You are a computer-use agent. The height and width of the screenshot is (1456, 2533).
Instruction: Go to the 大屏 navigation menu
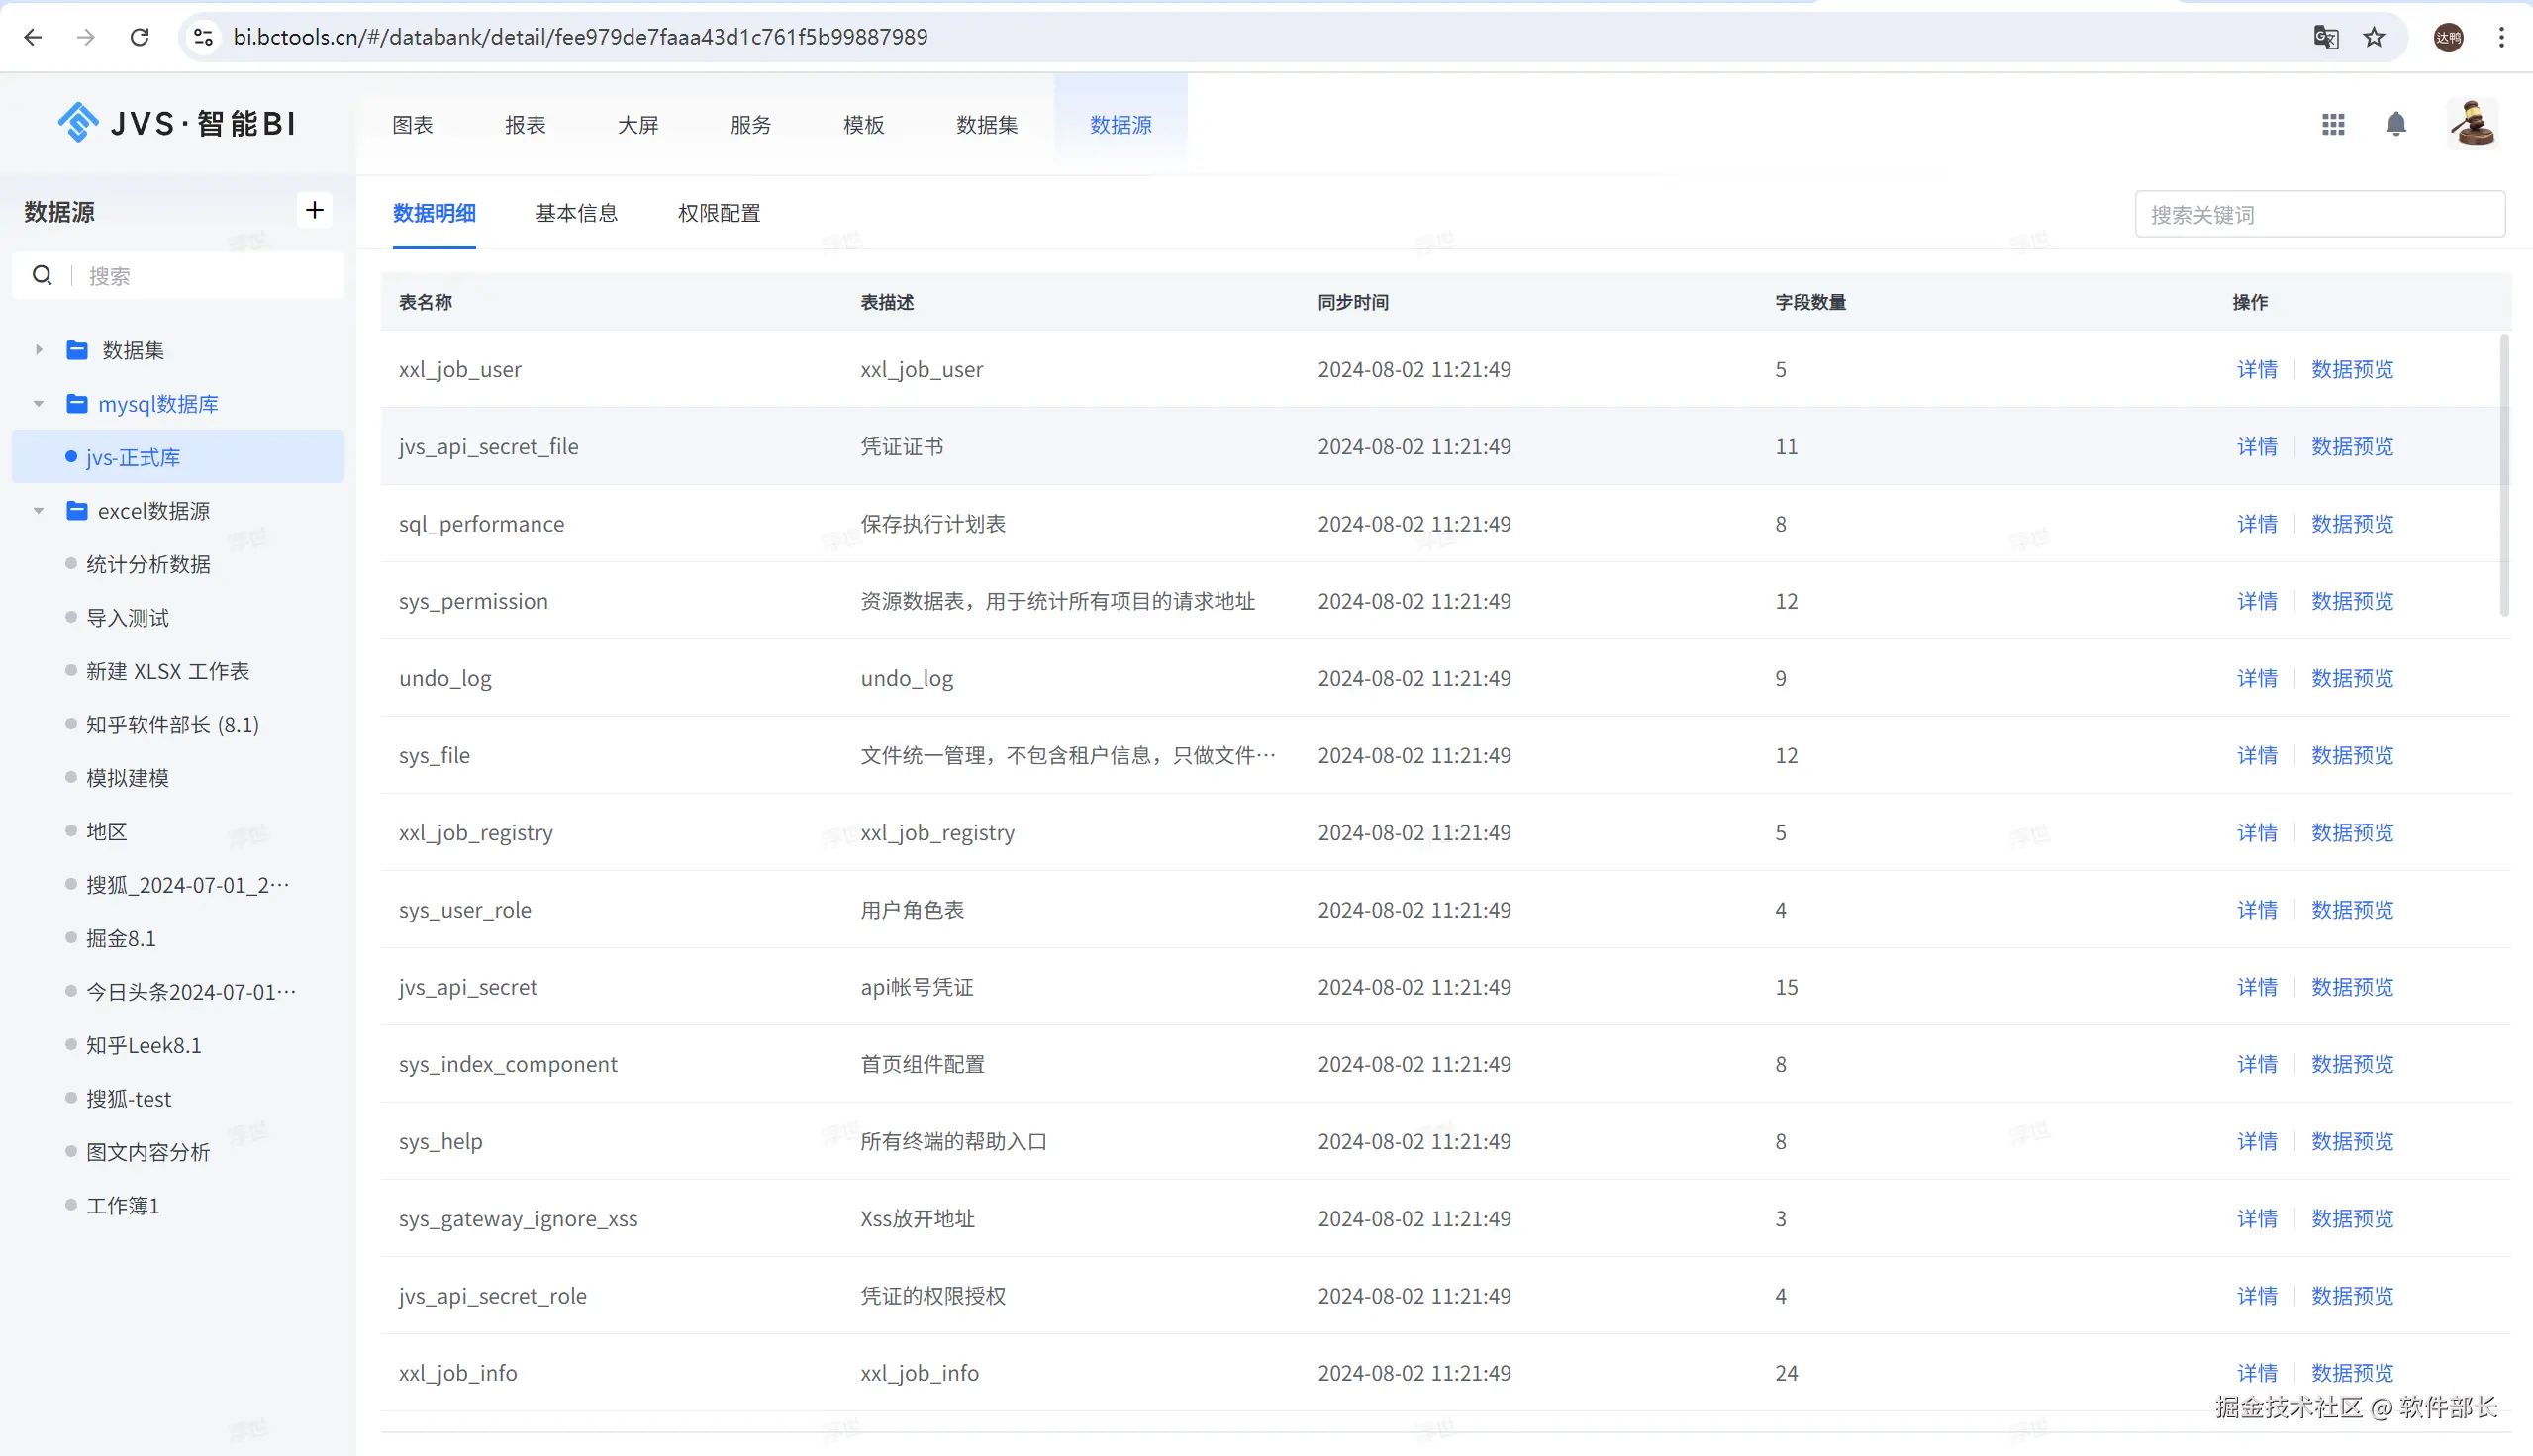coord(637,125)
